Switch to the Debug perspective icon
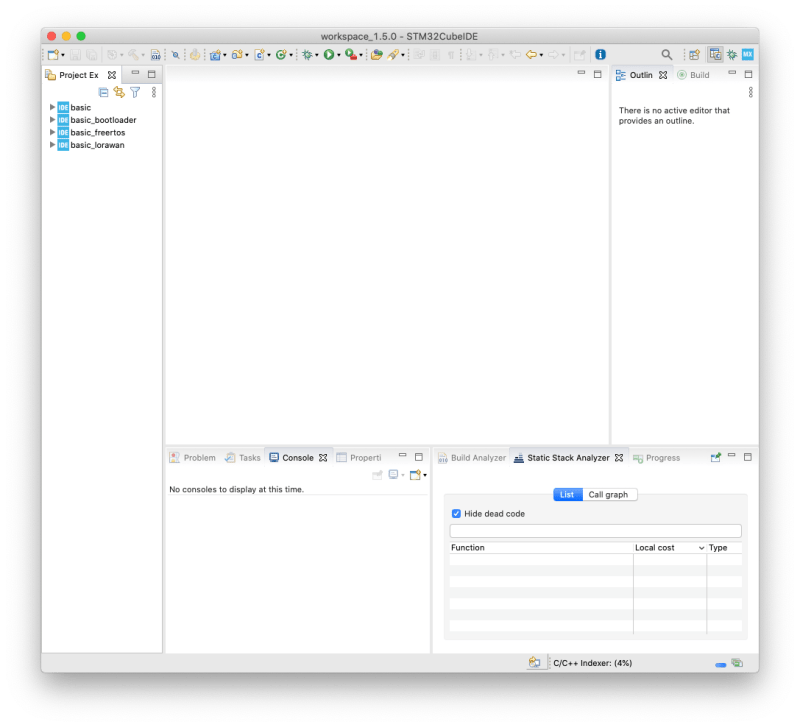This screenshot has width=800, height=727. [732, 55]
